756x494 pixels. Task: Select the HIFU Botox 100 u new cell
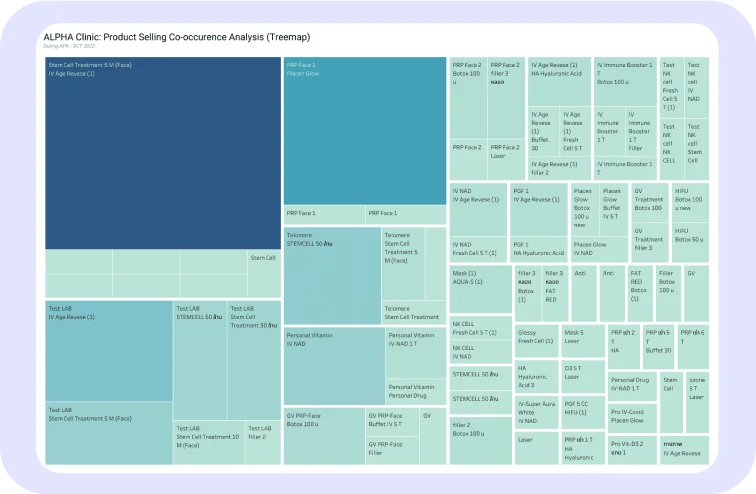[x=690, y=202]
